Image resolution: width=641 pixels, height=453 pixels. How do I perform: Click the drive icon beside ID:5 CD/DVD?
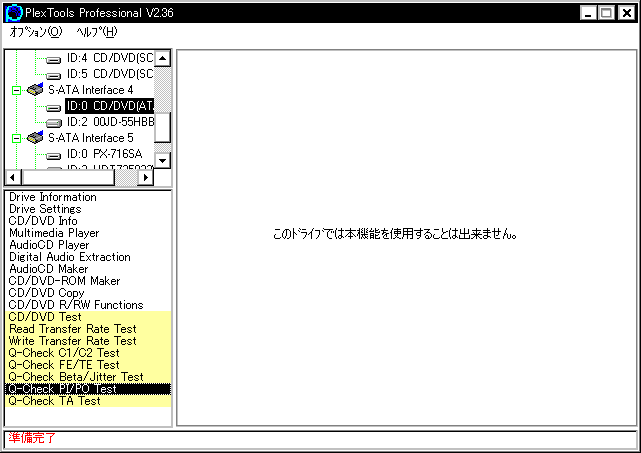(54, 76)
